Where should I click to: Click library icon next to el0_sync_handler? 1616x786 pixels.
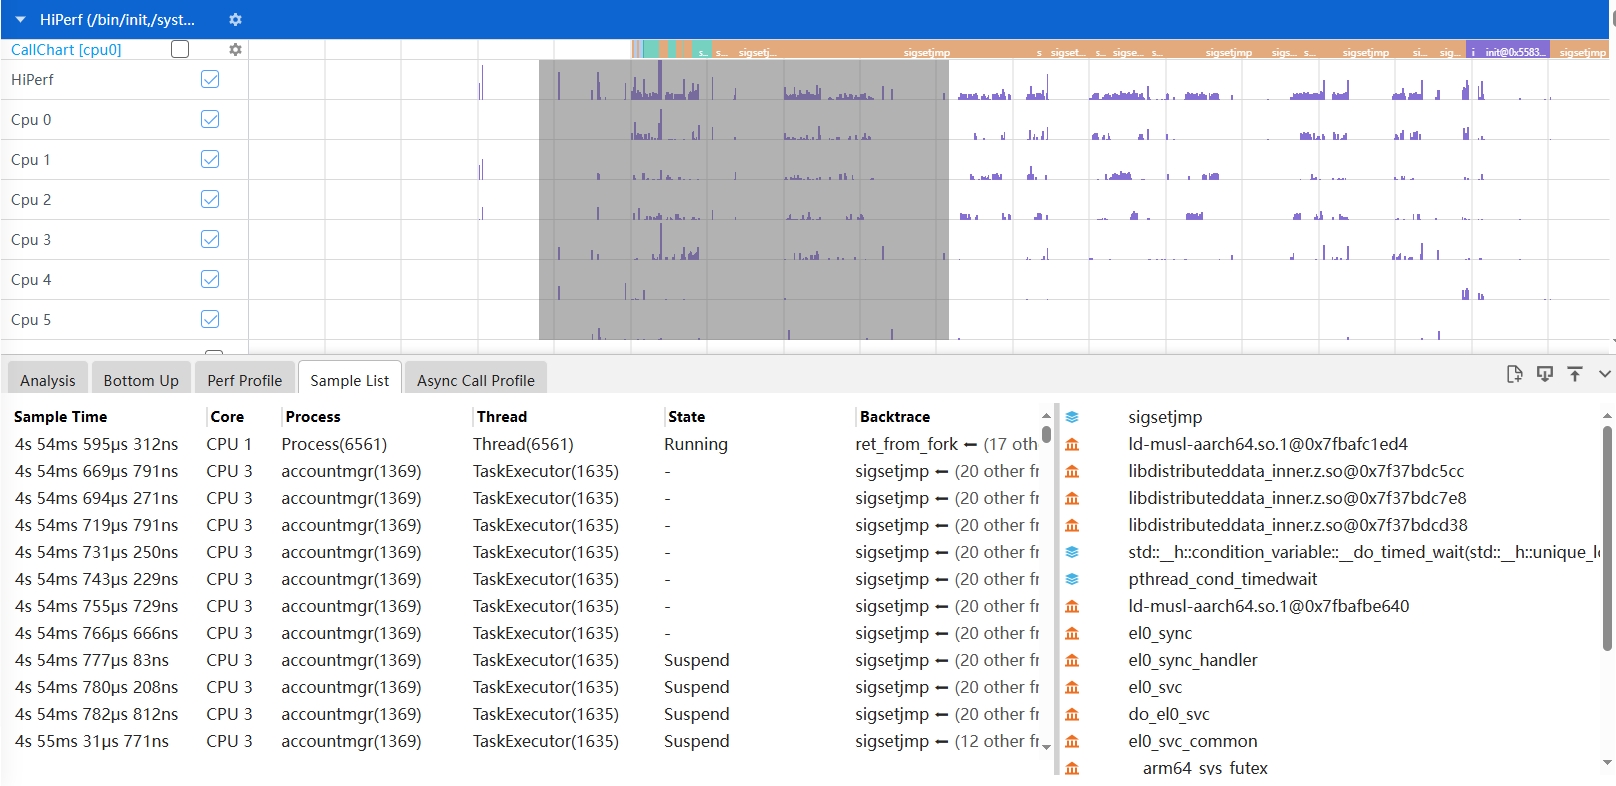pos(1072,660)
